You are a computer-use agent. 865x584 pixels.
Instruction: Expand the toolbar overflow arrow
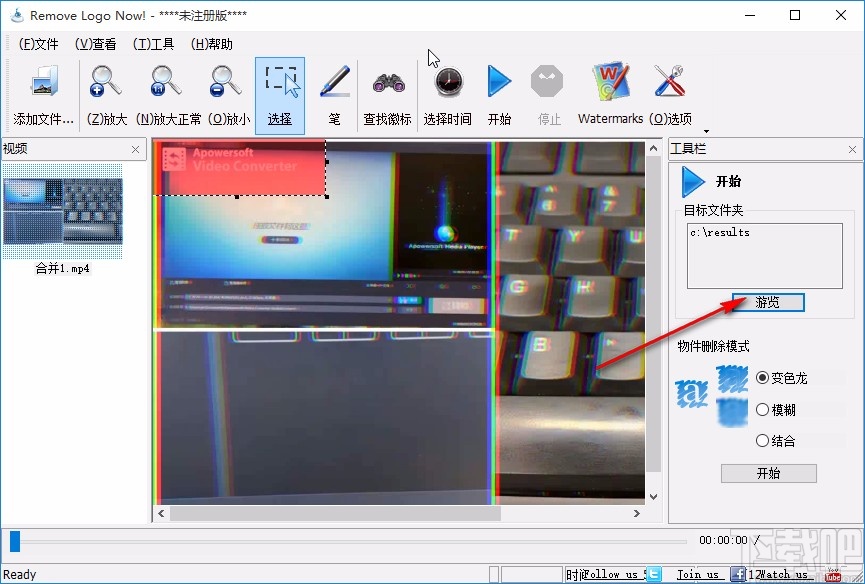tap(705, 131)
